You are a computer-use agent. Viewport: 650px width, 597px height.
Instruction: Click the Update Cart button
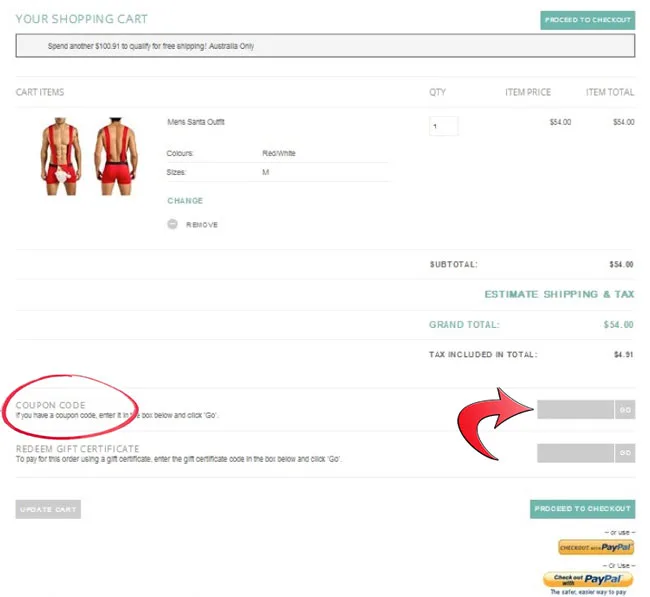[x=48, y=509]
